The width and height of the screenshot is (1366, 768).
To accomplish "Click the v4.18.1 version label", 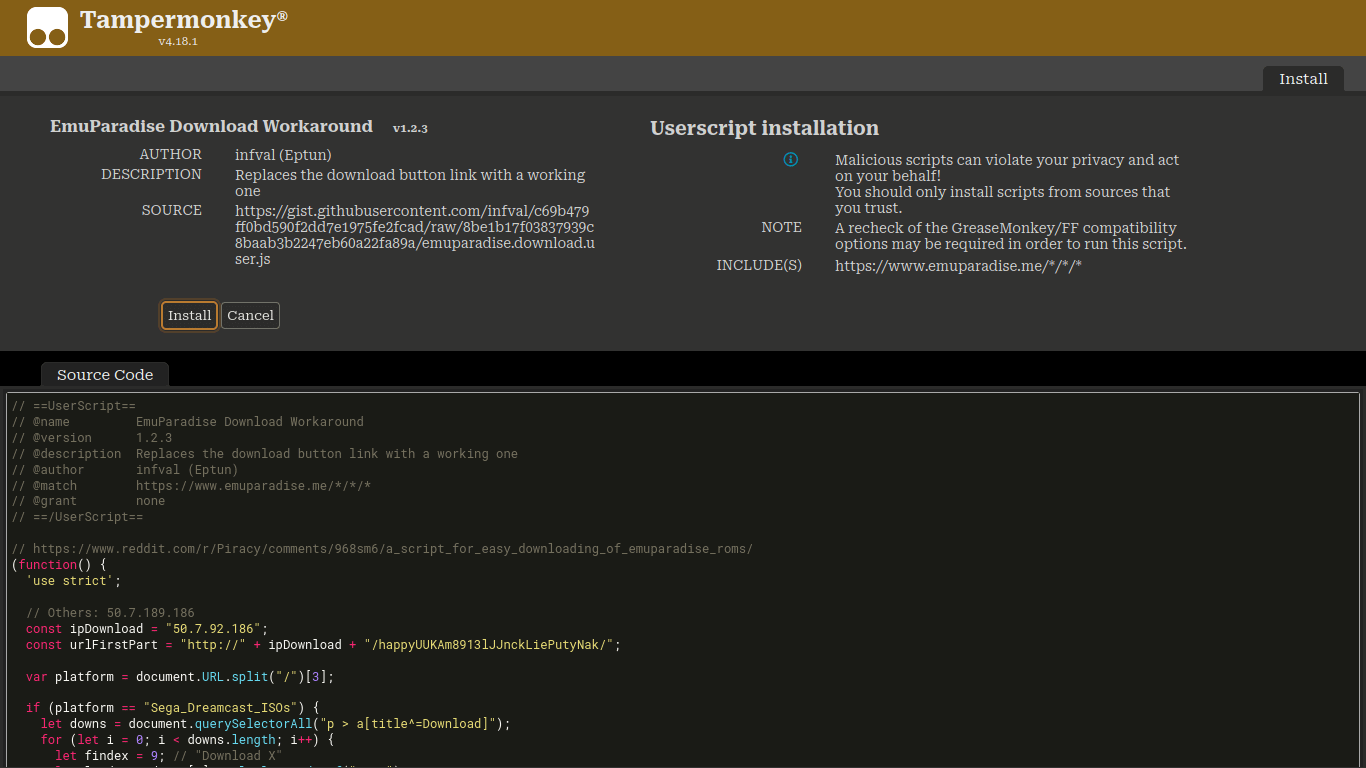I will [178, 42].
